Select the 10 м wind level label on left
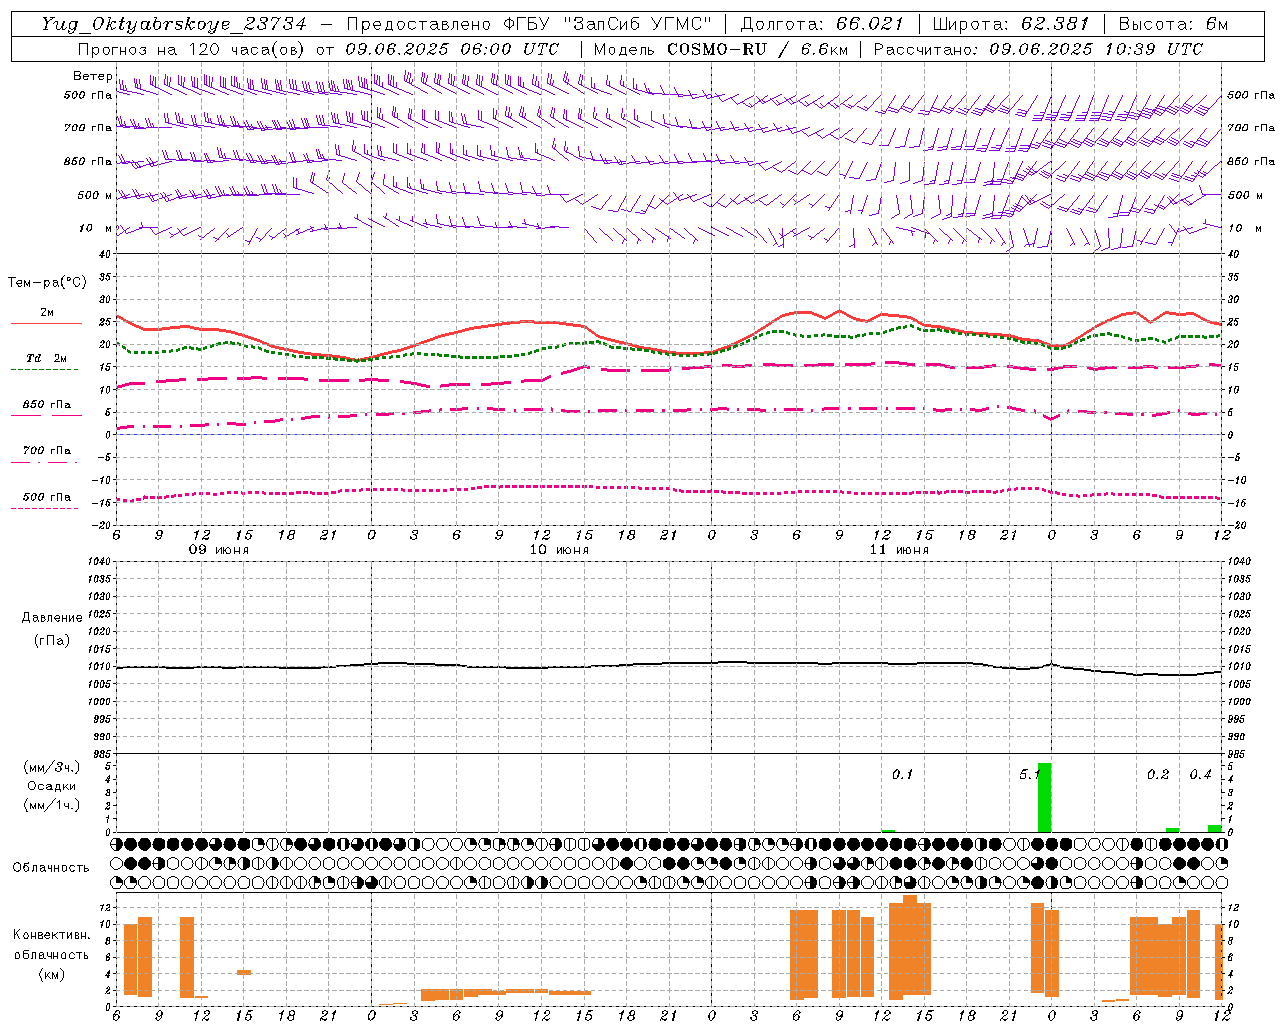Screen dimensions: 1280x1024 [96, 228]
